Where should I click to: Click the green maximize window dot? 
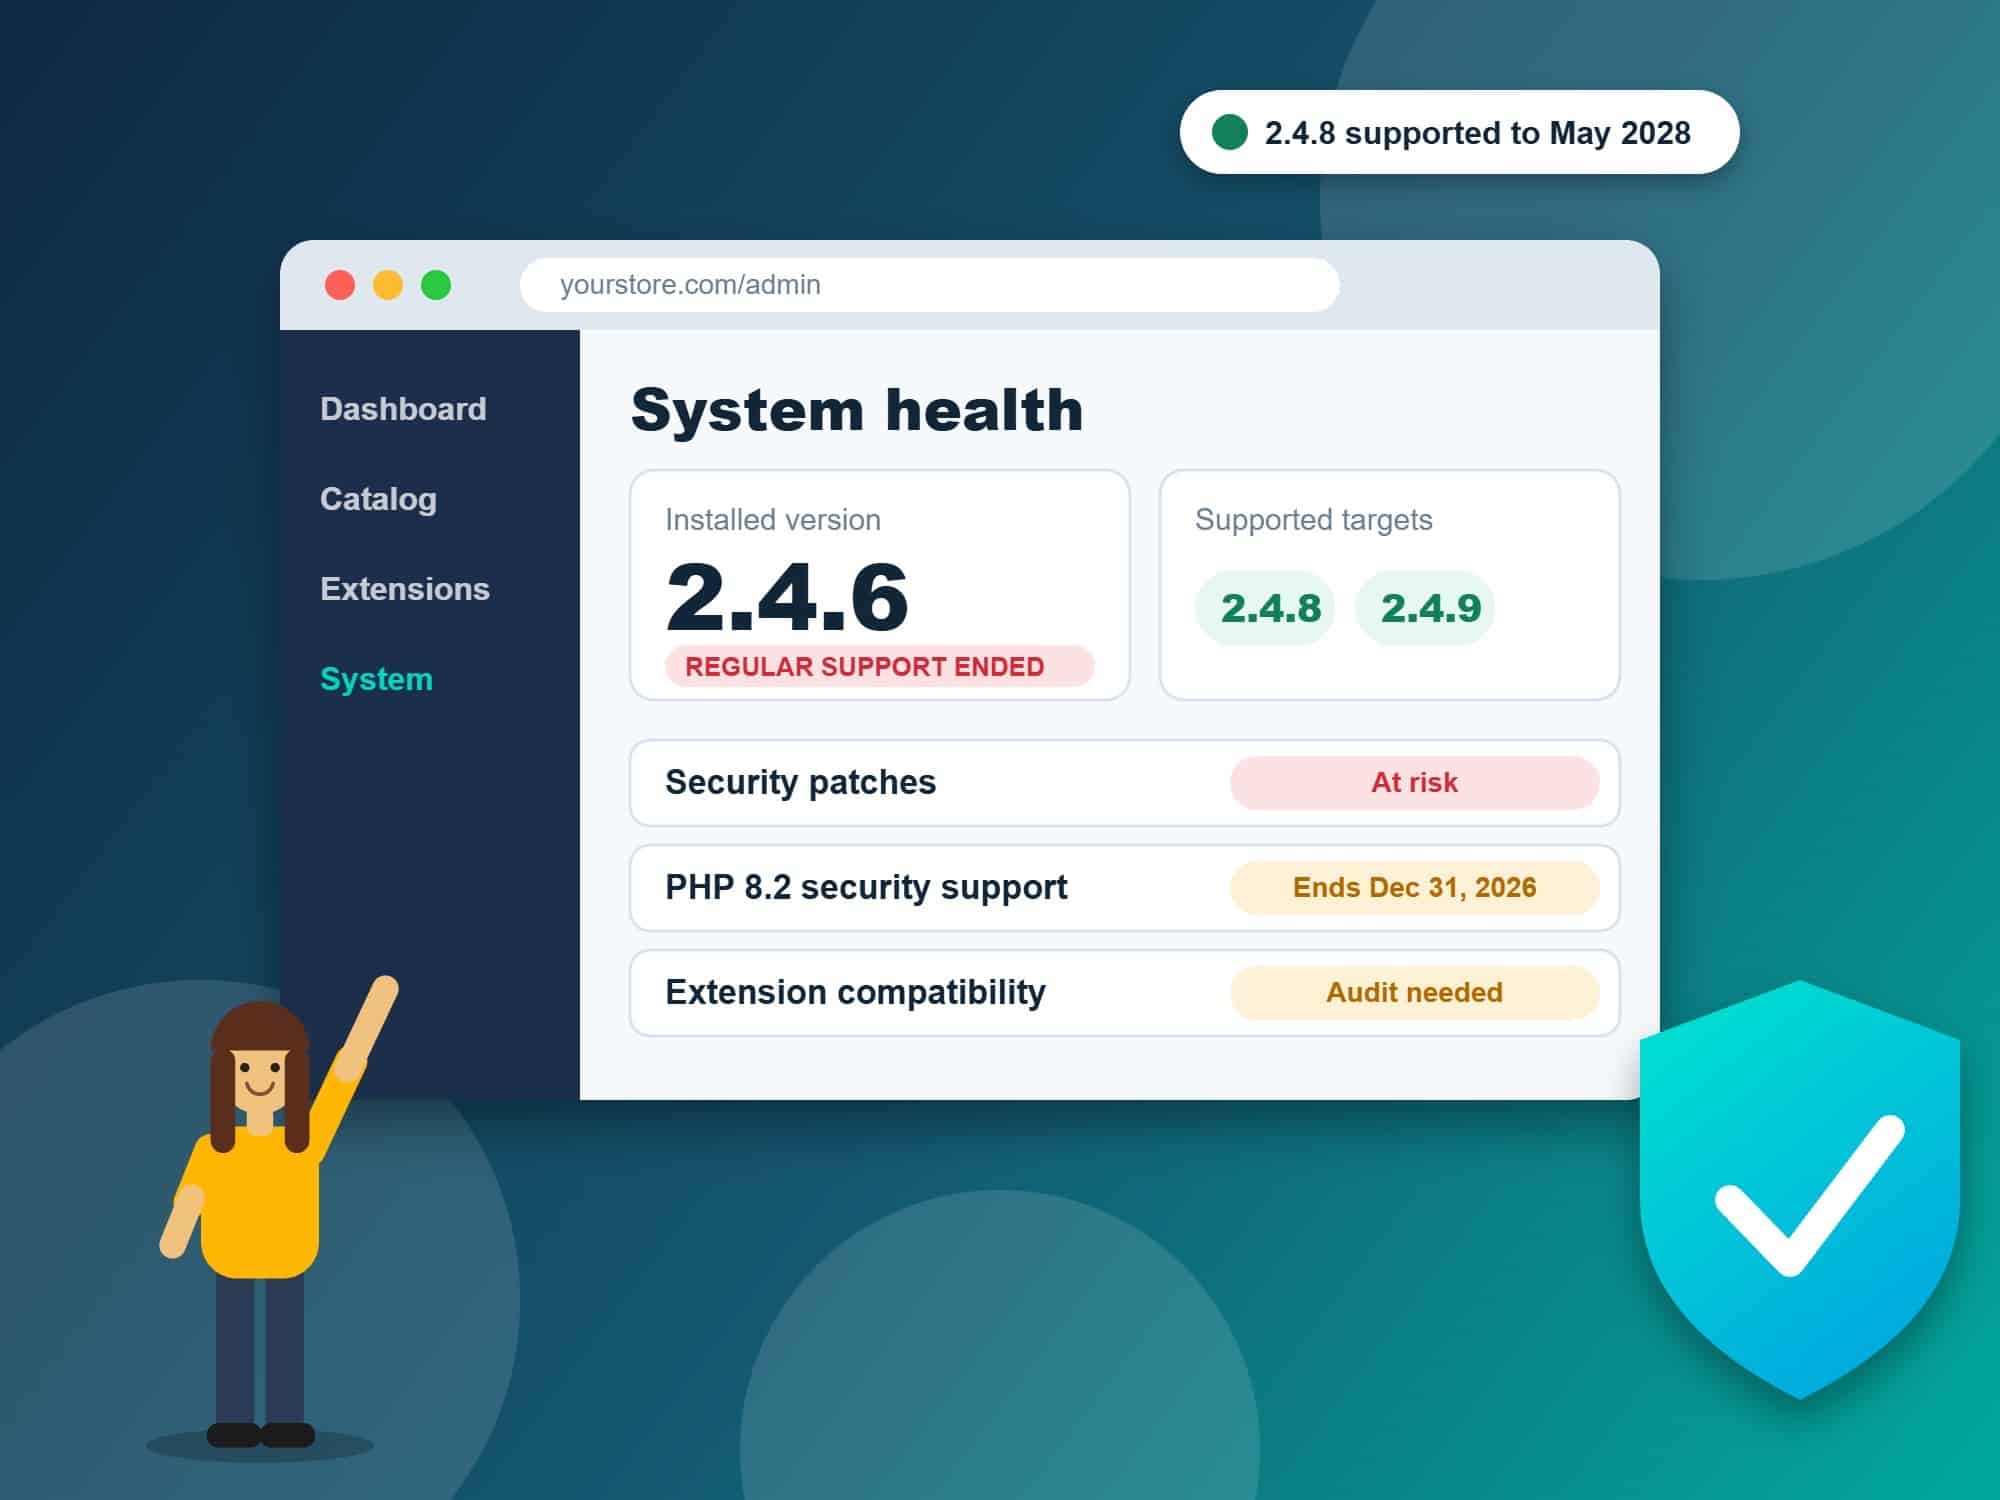coord(436,285)
